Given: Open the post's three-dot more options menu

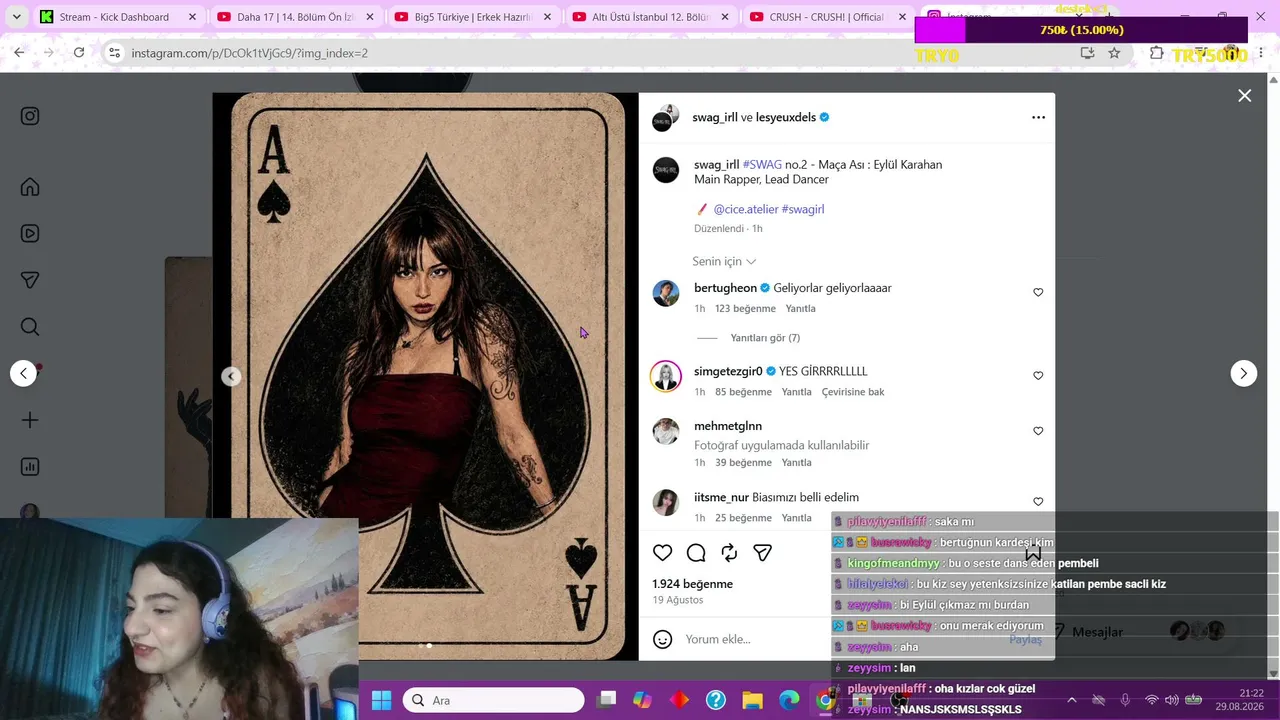Looking at the screenshot, I should pyautogui.click(x=1038, y=117).
